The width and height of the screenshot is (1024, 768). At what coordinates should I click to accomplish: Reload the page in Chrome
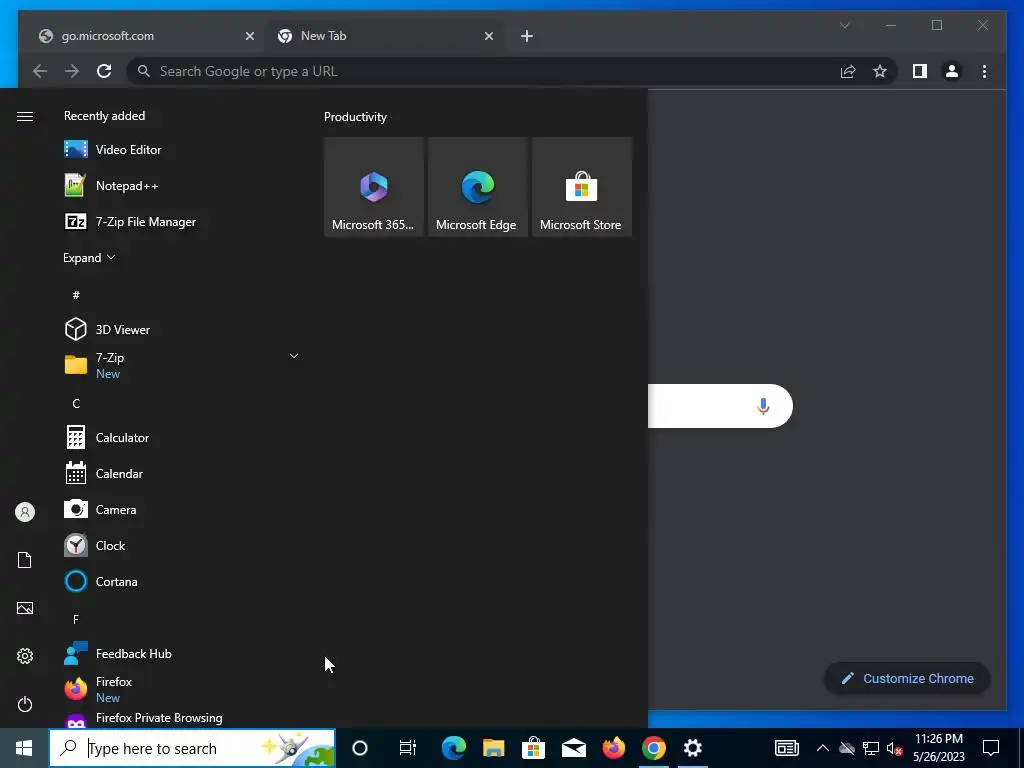[x=104, y=71]
